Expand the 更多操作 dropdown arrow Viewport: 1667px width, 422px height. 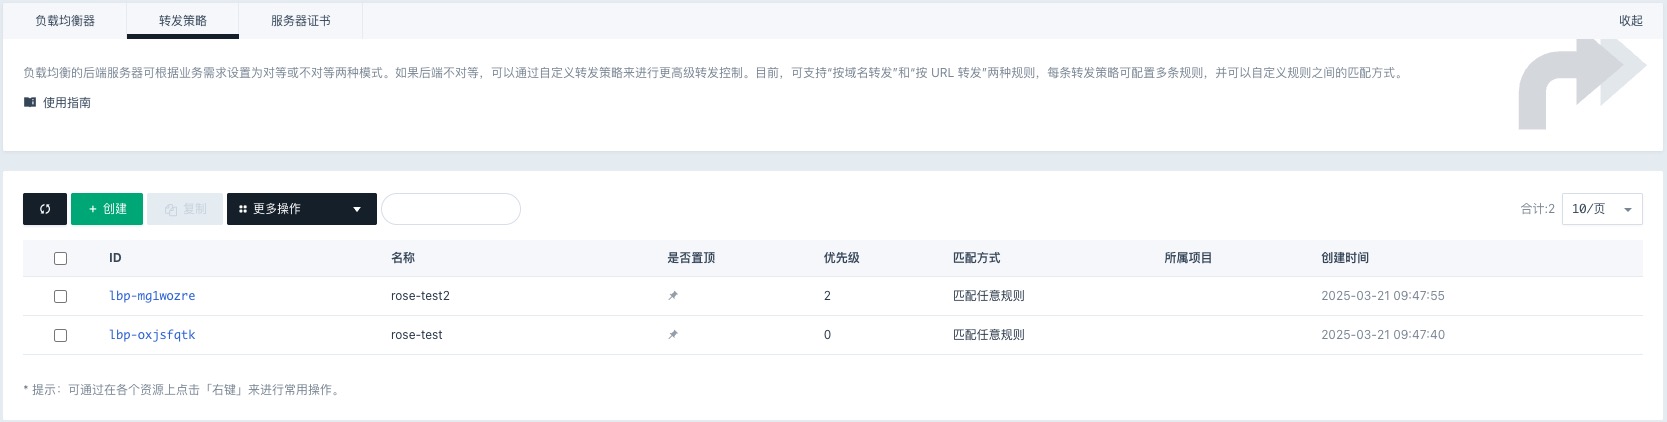pyautogui.click(x=357, y=209)
